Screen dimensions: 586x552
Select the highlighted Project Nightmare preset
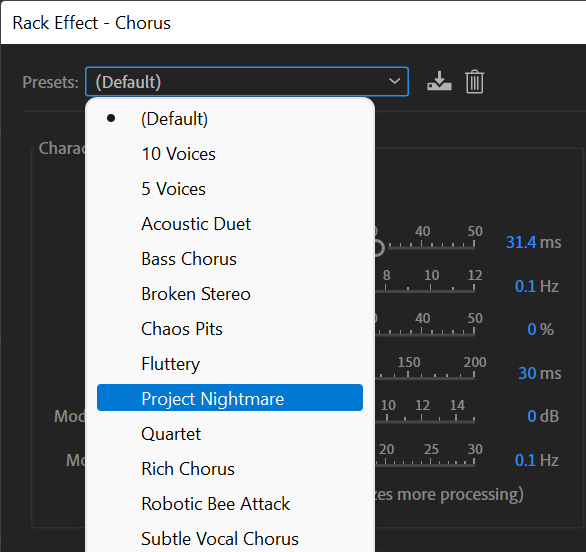pyautogui.click(x=230, y=398)
